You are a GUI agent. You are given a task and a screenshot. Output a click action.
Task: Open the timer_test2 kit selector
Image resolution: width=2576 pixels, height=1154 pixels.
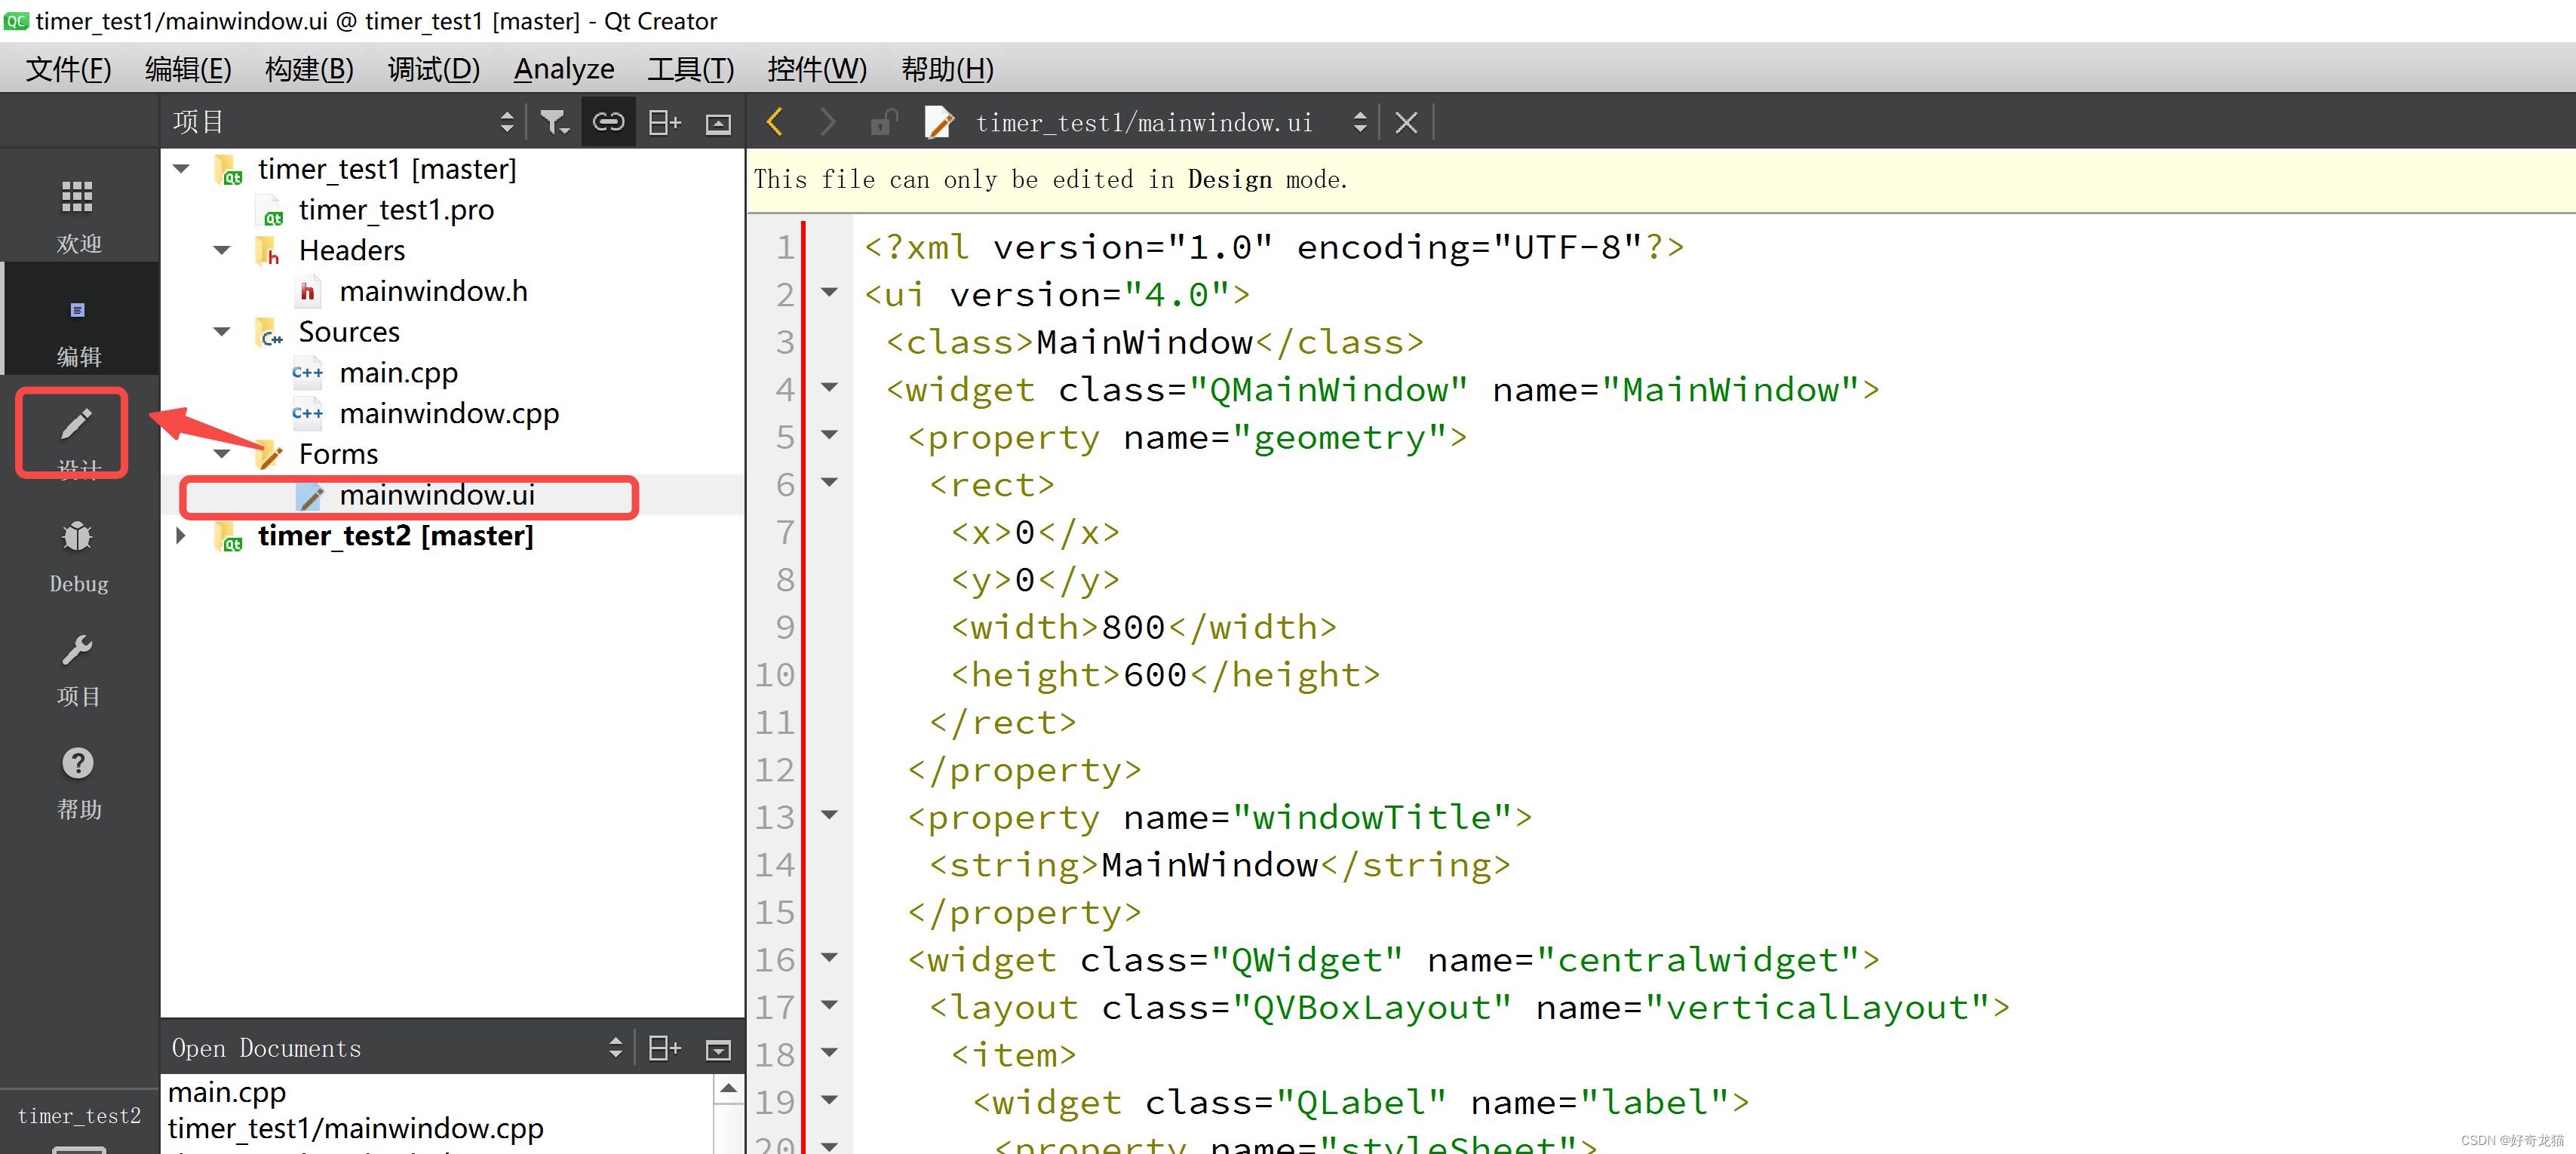click(78, 1122)
